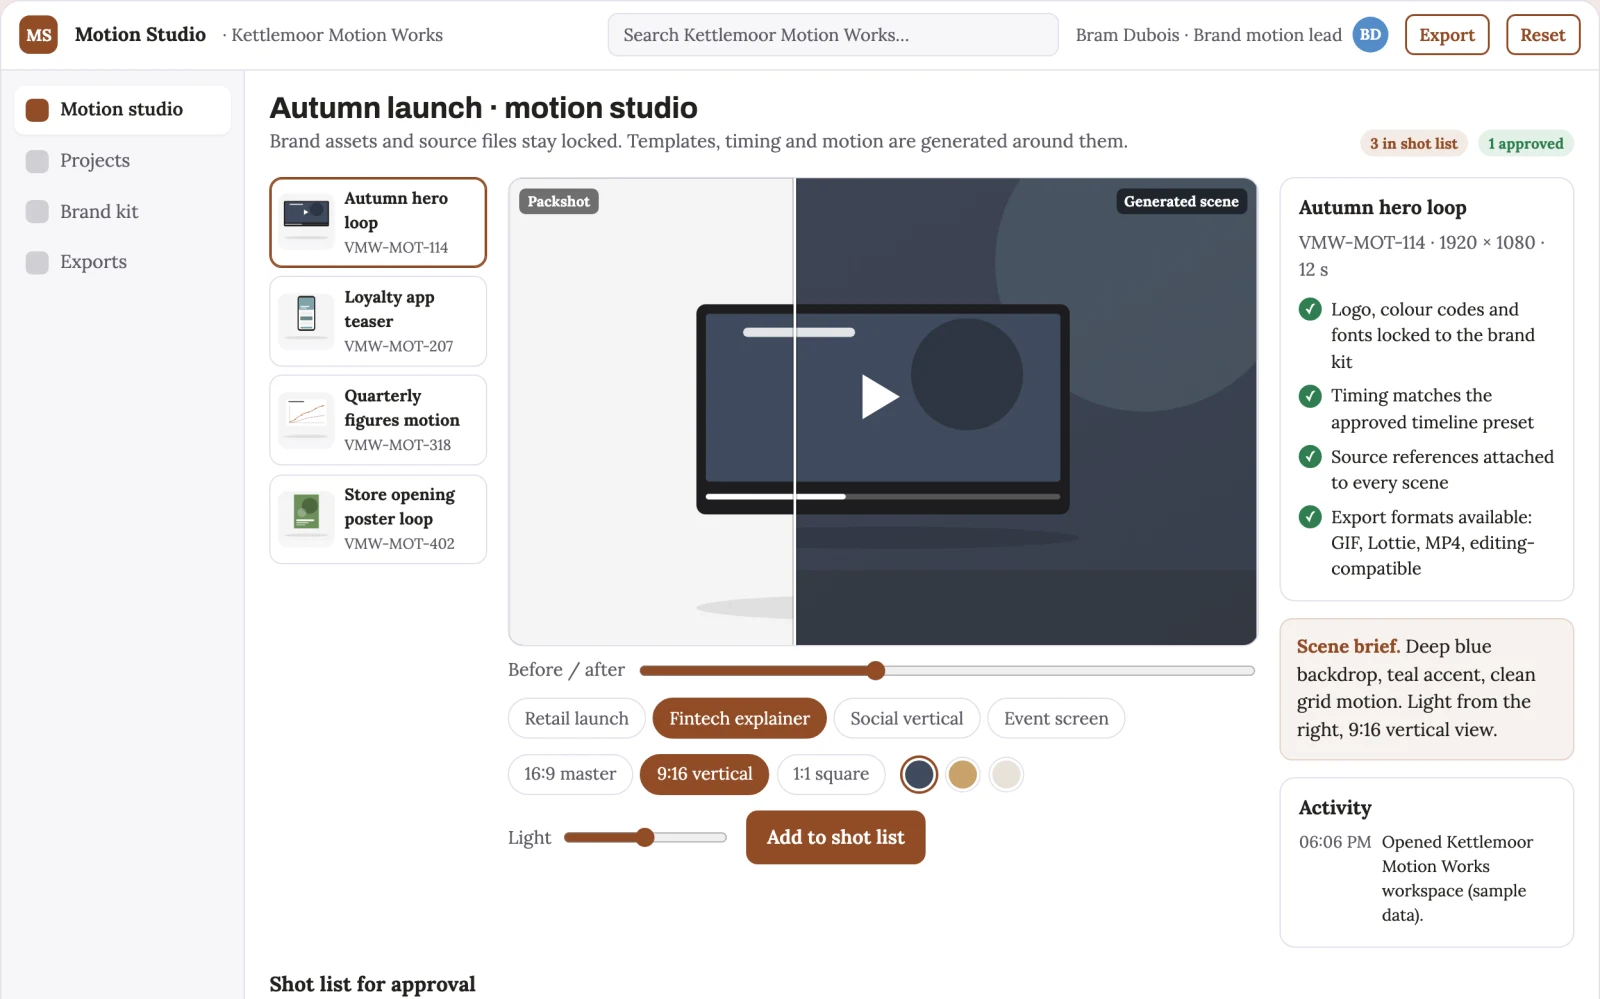
Task: Focus the Search Kettlemoor Motion Works field
Action: pyautogui.click(x=833, y=35)
